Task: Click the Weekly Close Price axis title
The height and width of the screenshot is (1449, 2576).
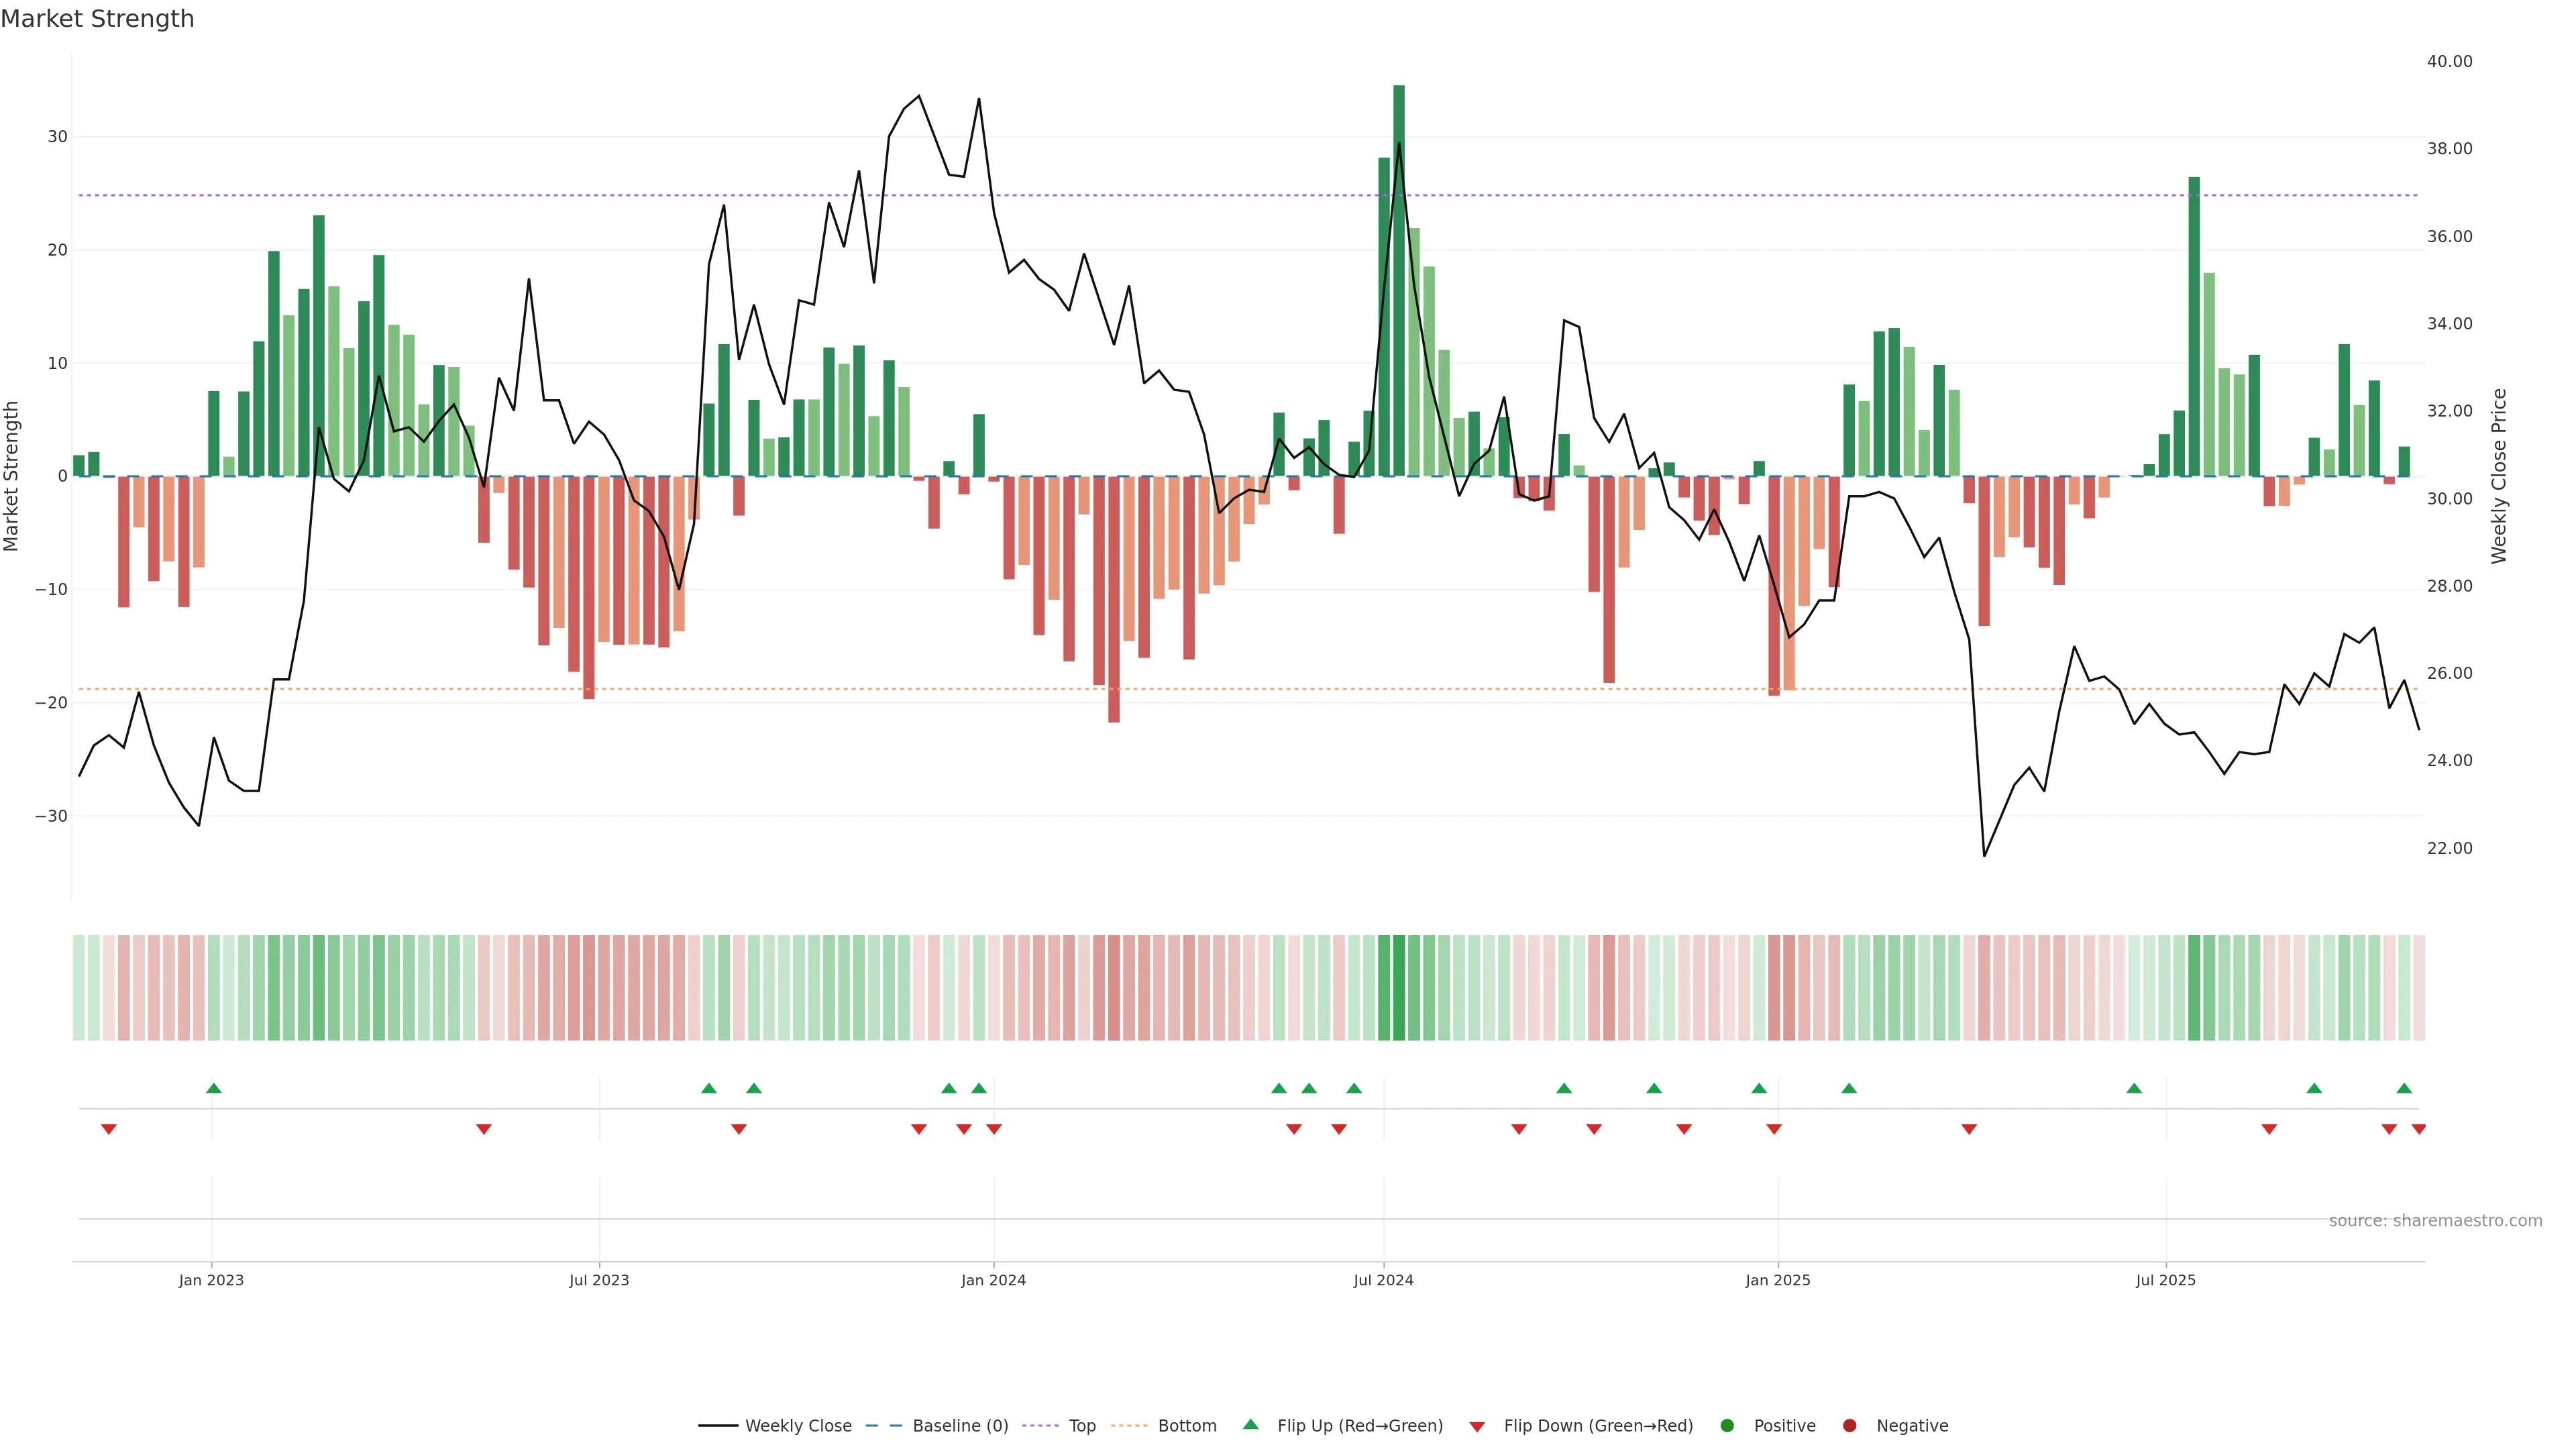Action: click(x=2499, y=476)
